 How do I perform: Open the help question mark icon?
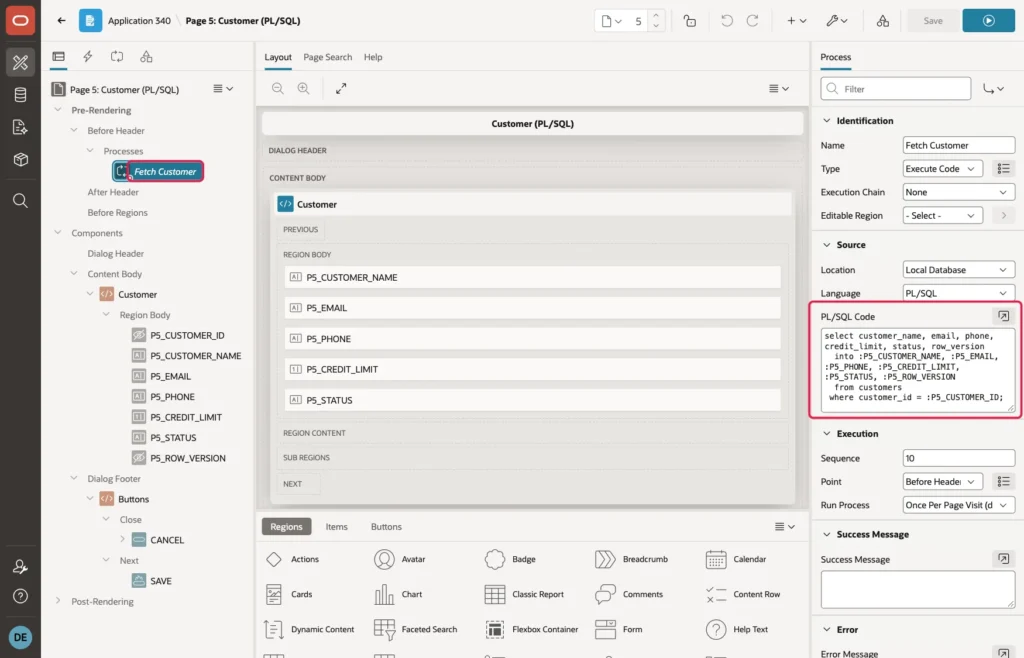pos(20,596)
